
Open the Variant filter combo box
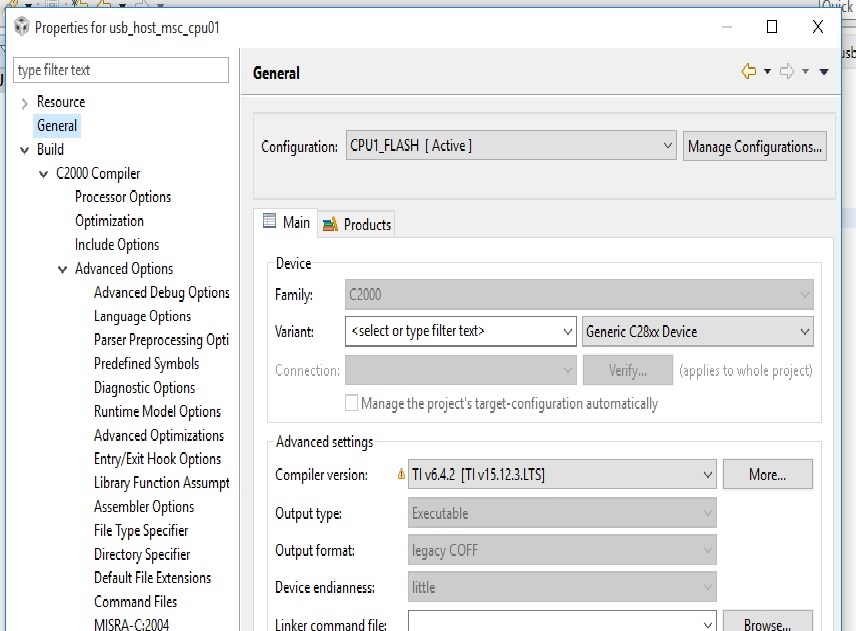click(461, 331)
